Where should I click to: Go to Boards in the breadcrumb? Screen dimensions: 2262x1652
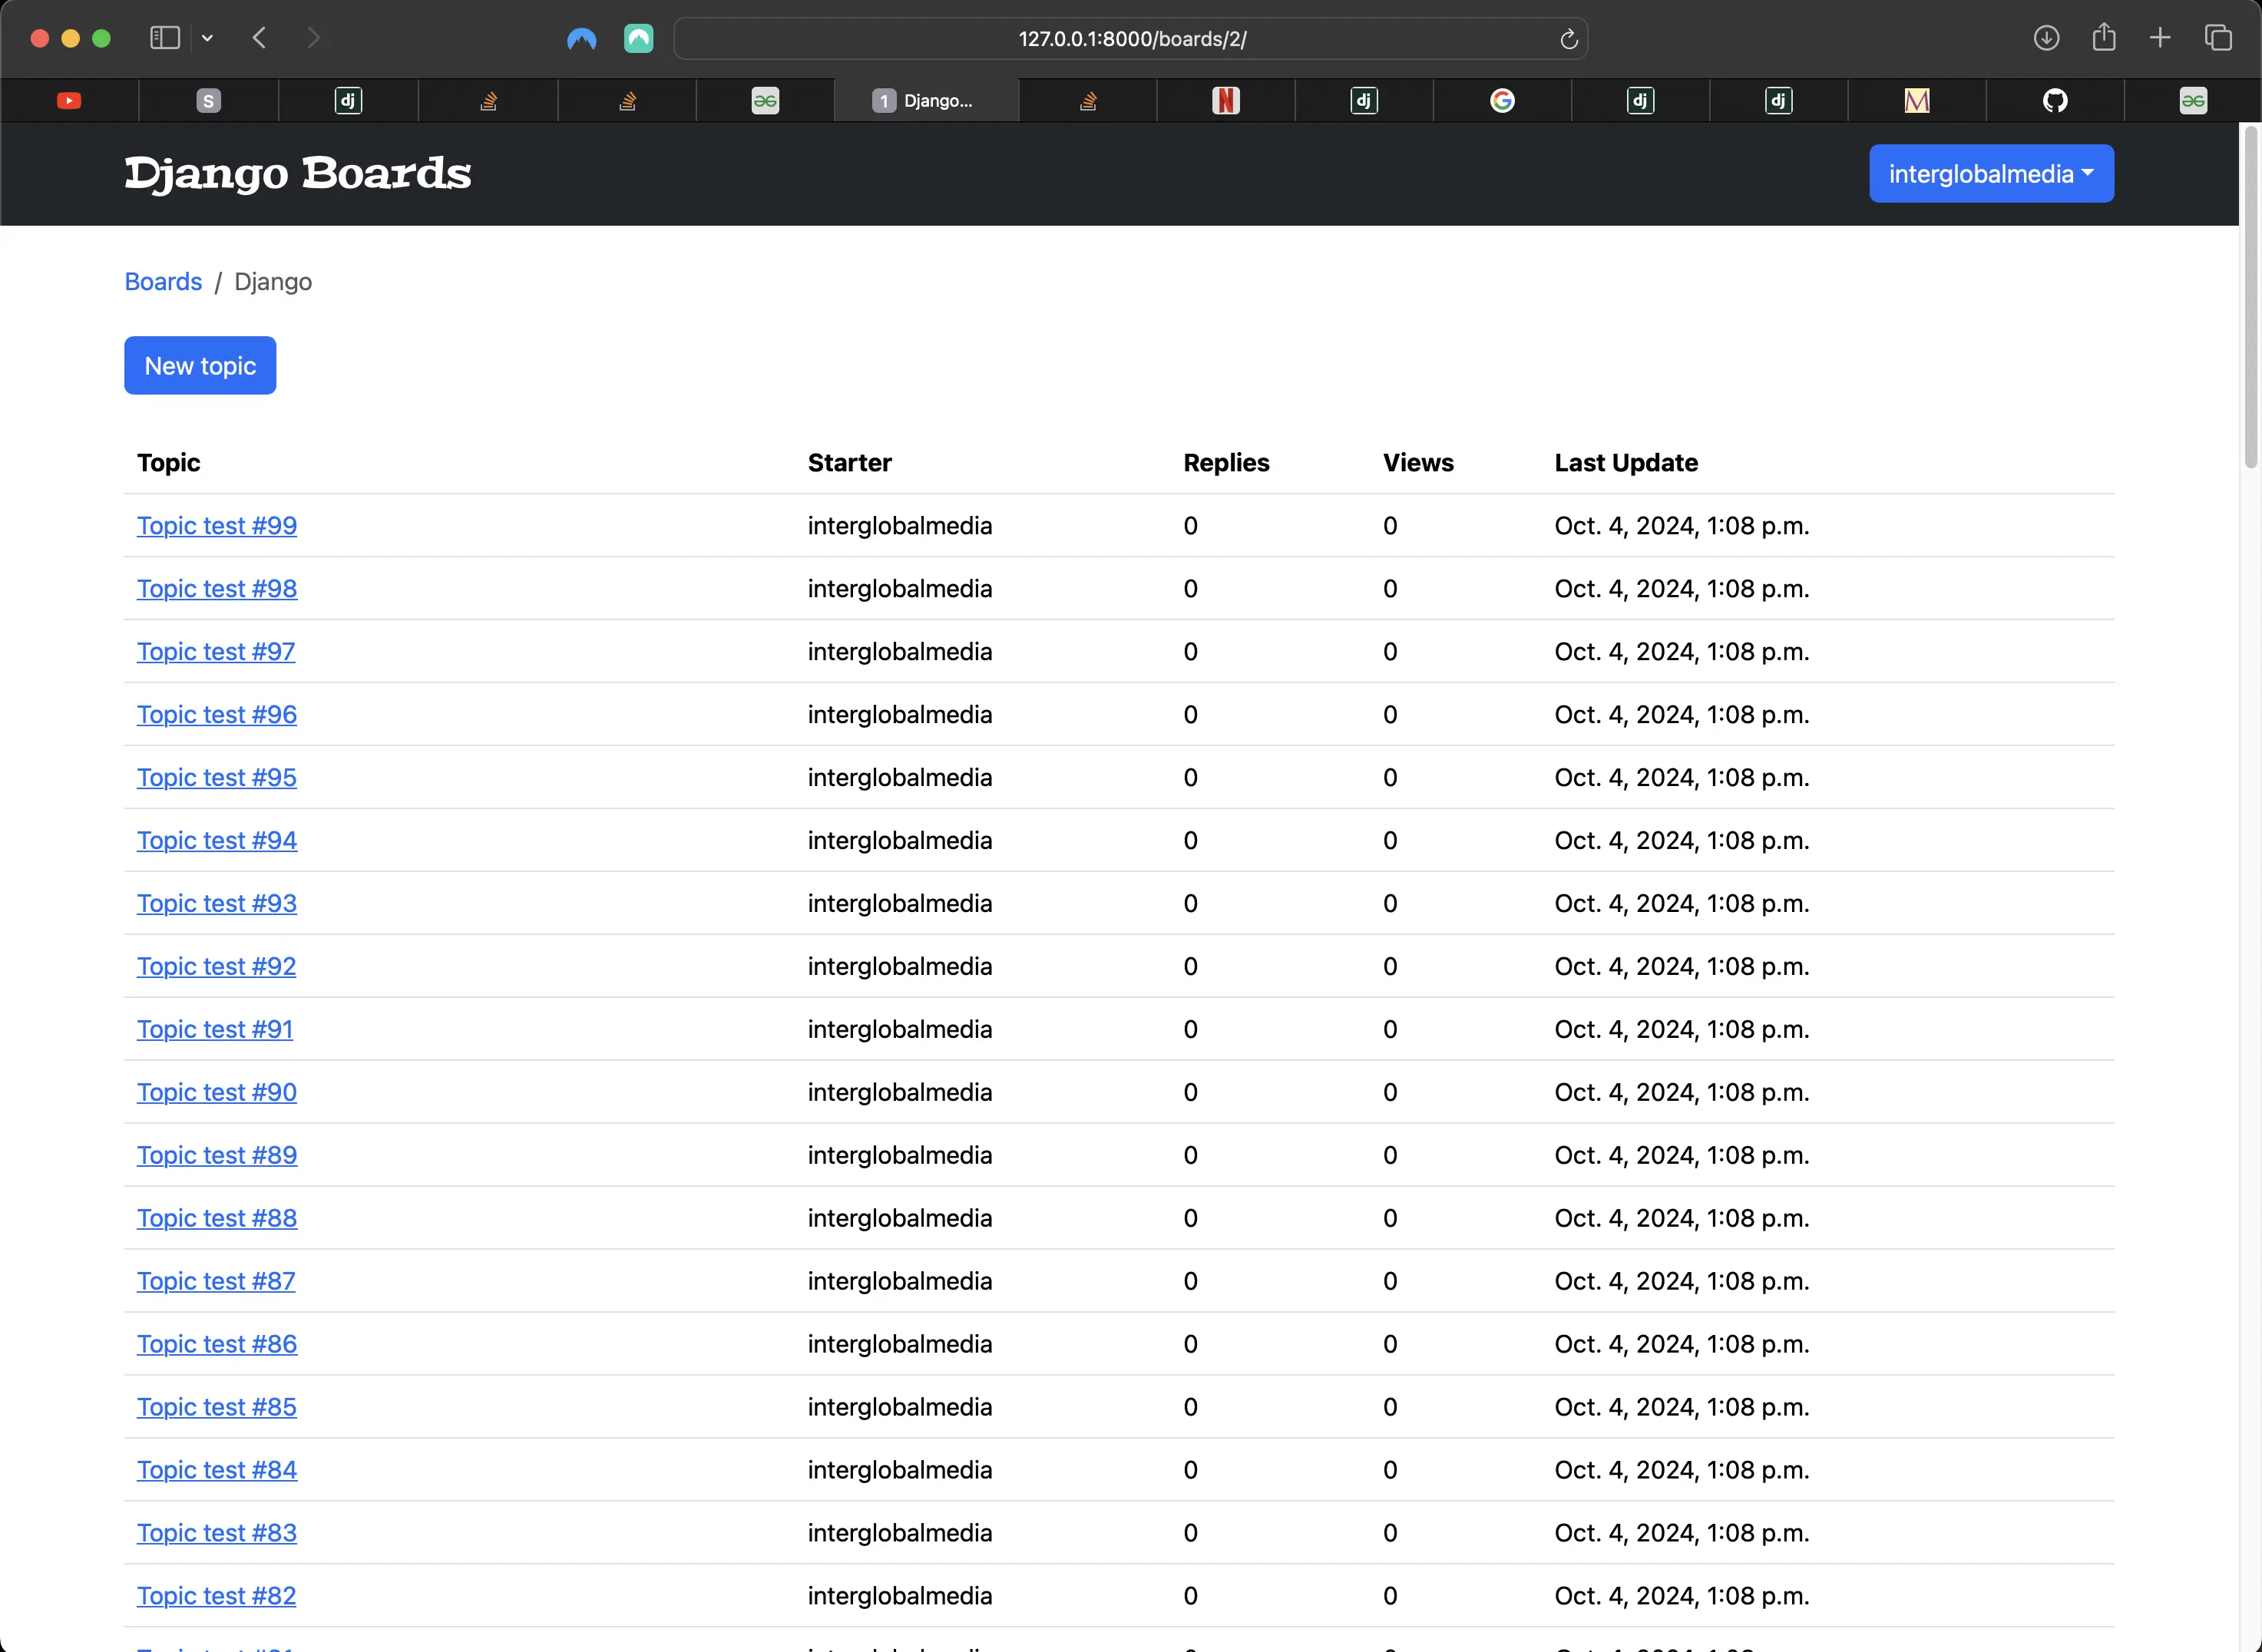point(163,281)
